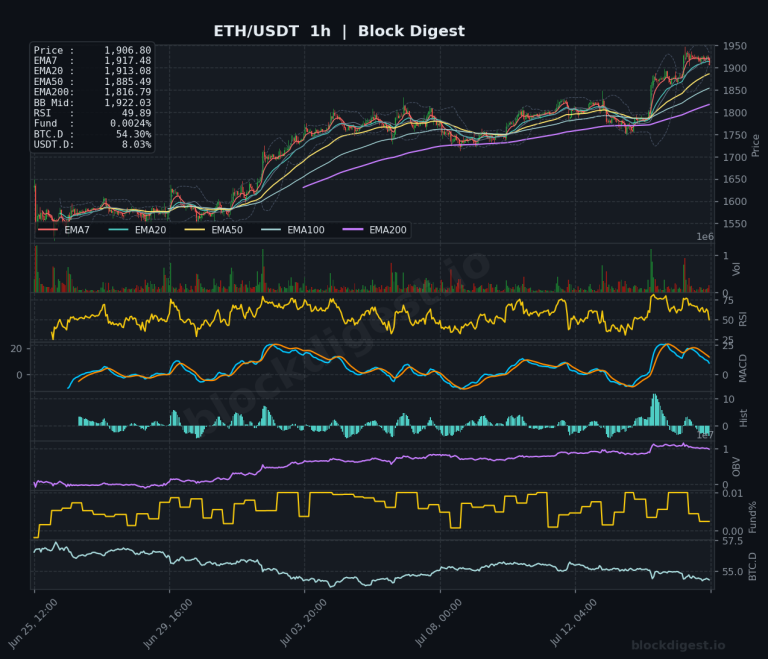This screenshot has height=659, width=768.
Task: Click the Vol axis label
Action: coord(736,268)
